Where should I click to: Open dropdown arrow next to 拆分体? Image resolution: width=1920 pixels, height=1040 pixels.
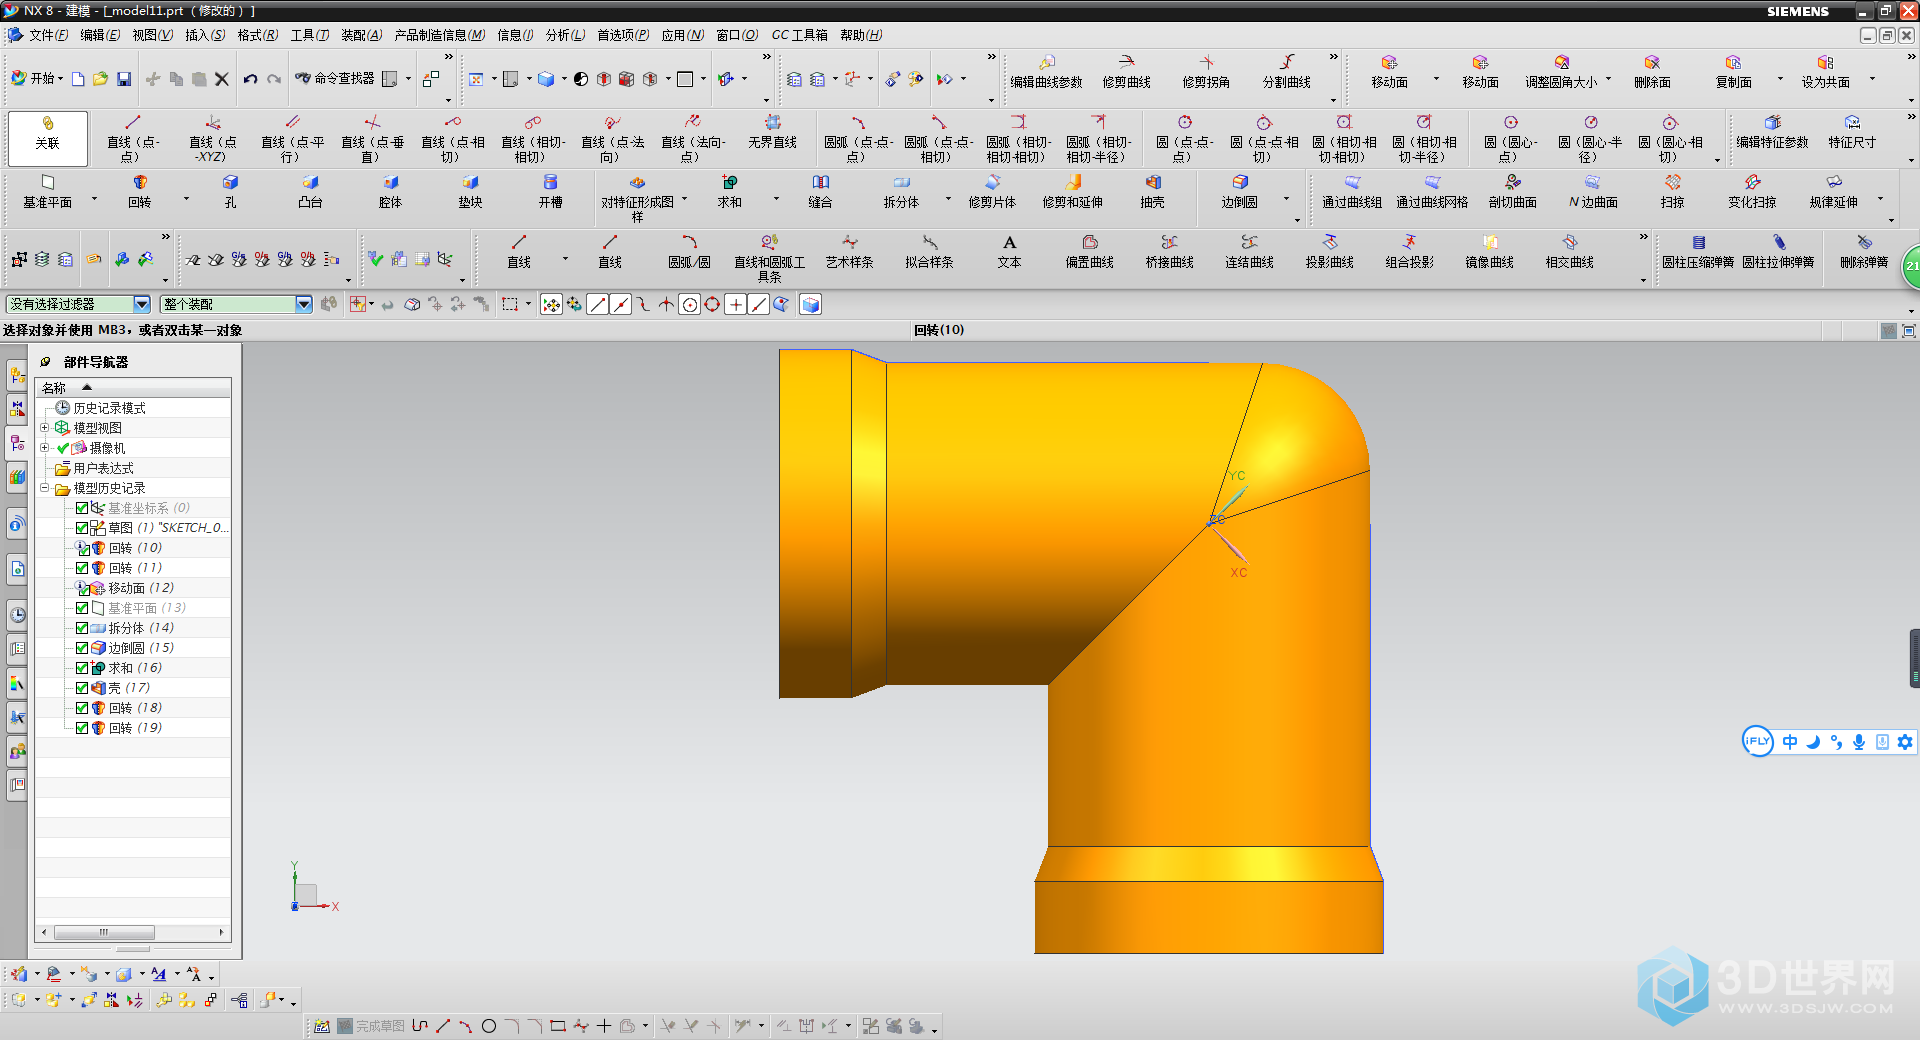[949, 199]
